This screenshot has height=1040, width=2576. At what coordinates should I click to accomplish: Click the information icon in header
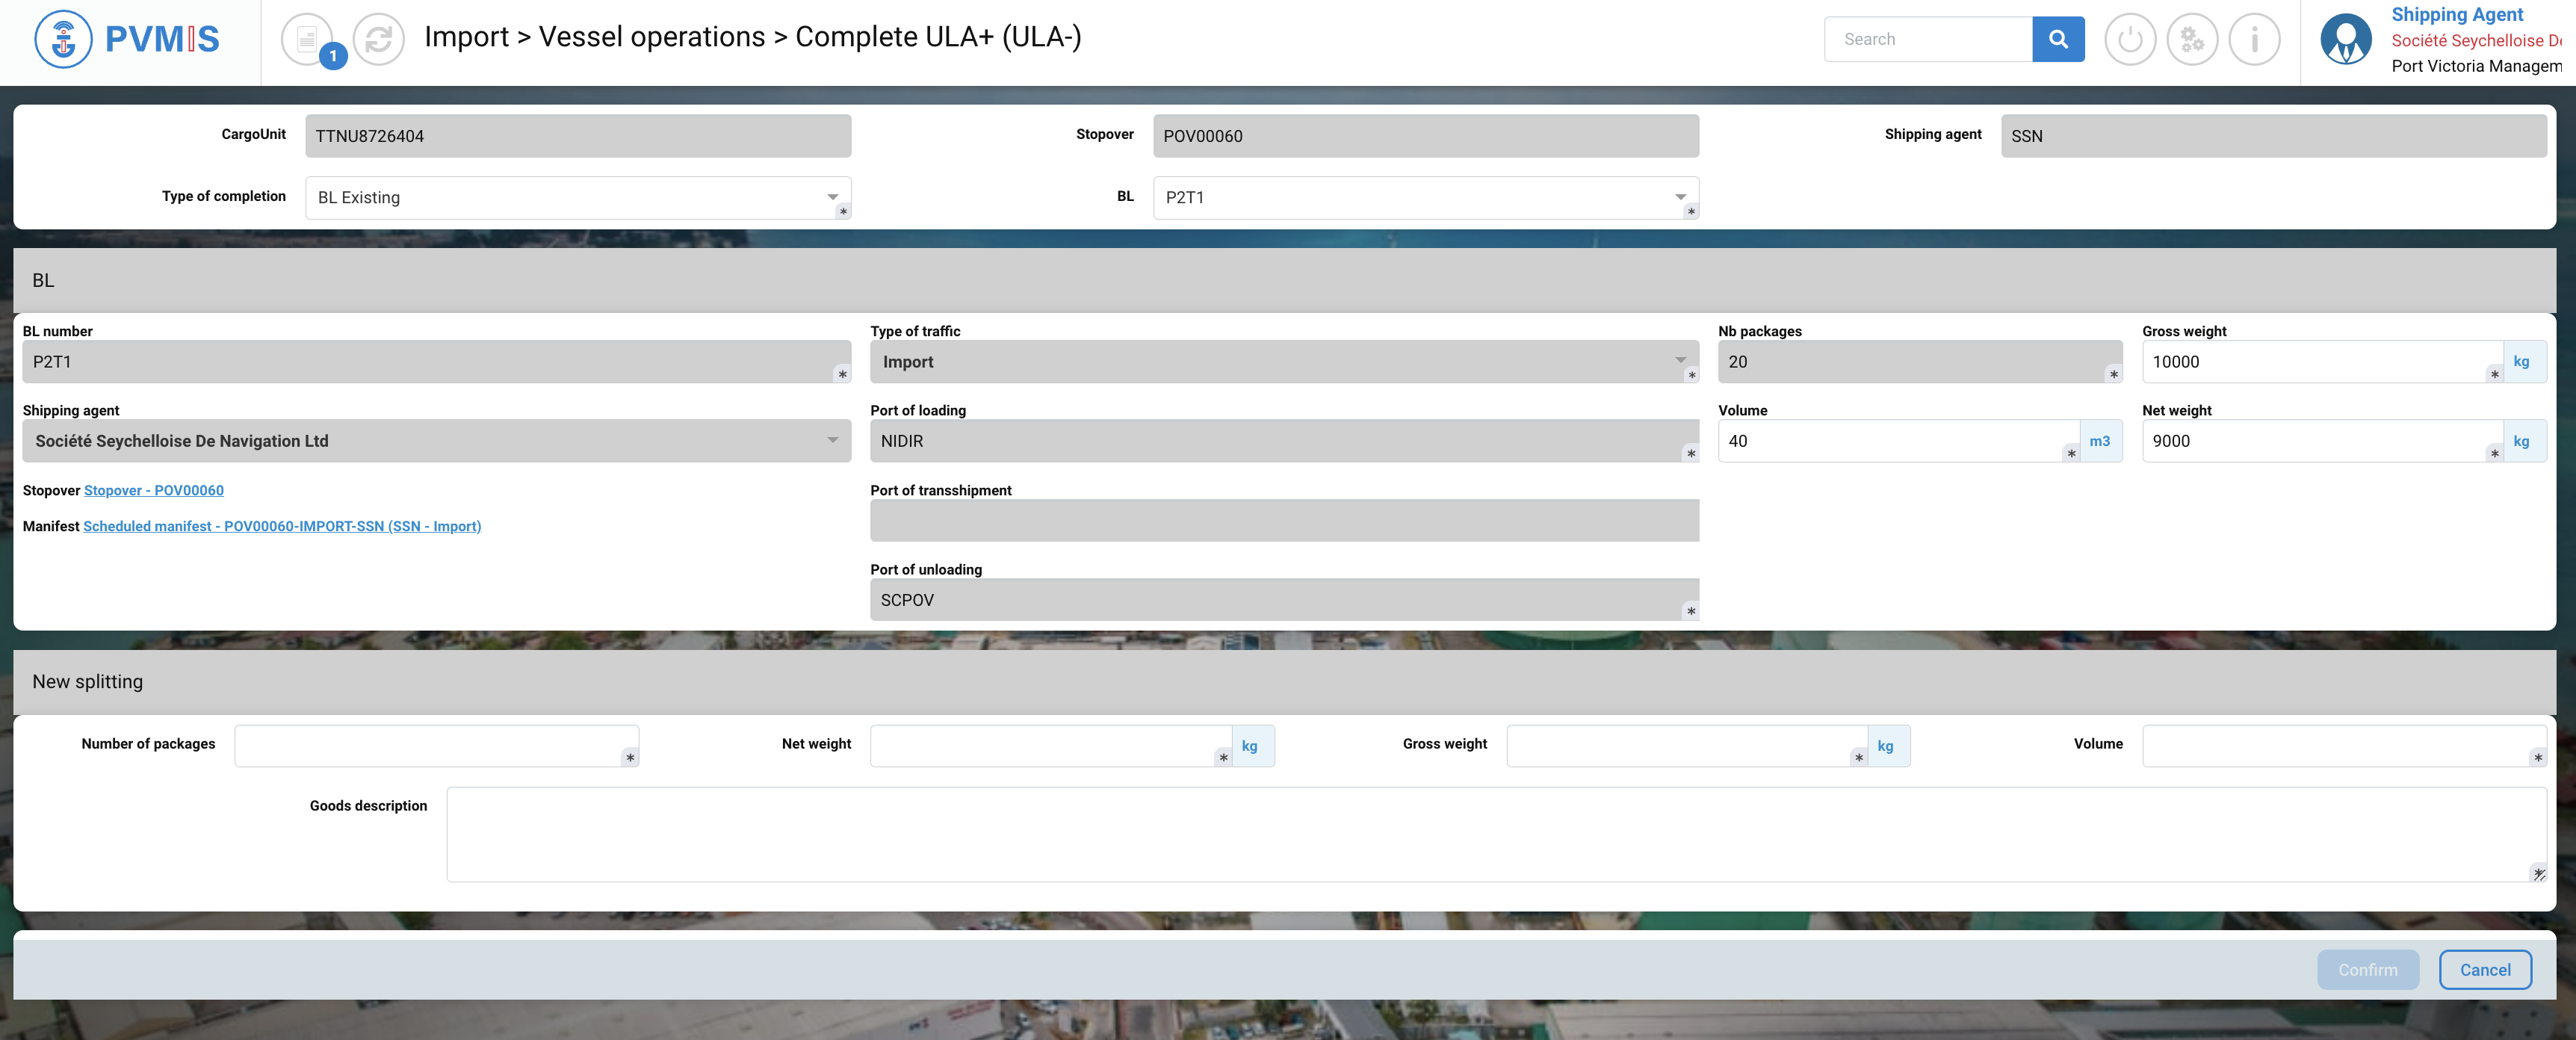click(2253, 39)
